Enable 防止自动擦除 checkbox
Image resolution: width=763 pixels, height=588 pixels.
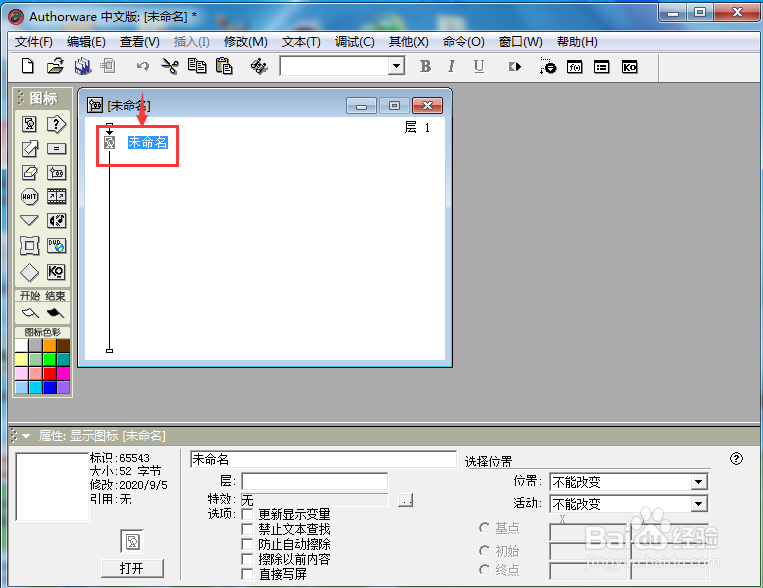pyautogui.click(x=247, y=544)
